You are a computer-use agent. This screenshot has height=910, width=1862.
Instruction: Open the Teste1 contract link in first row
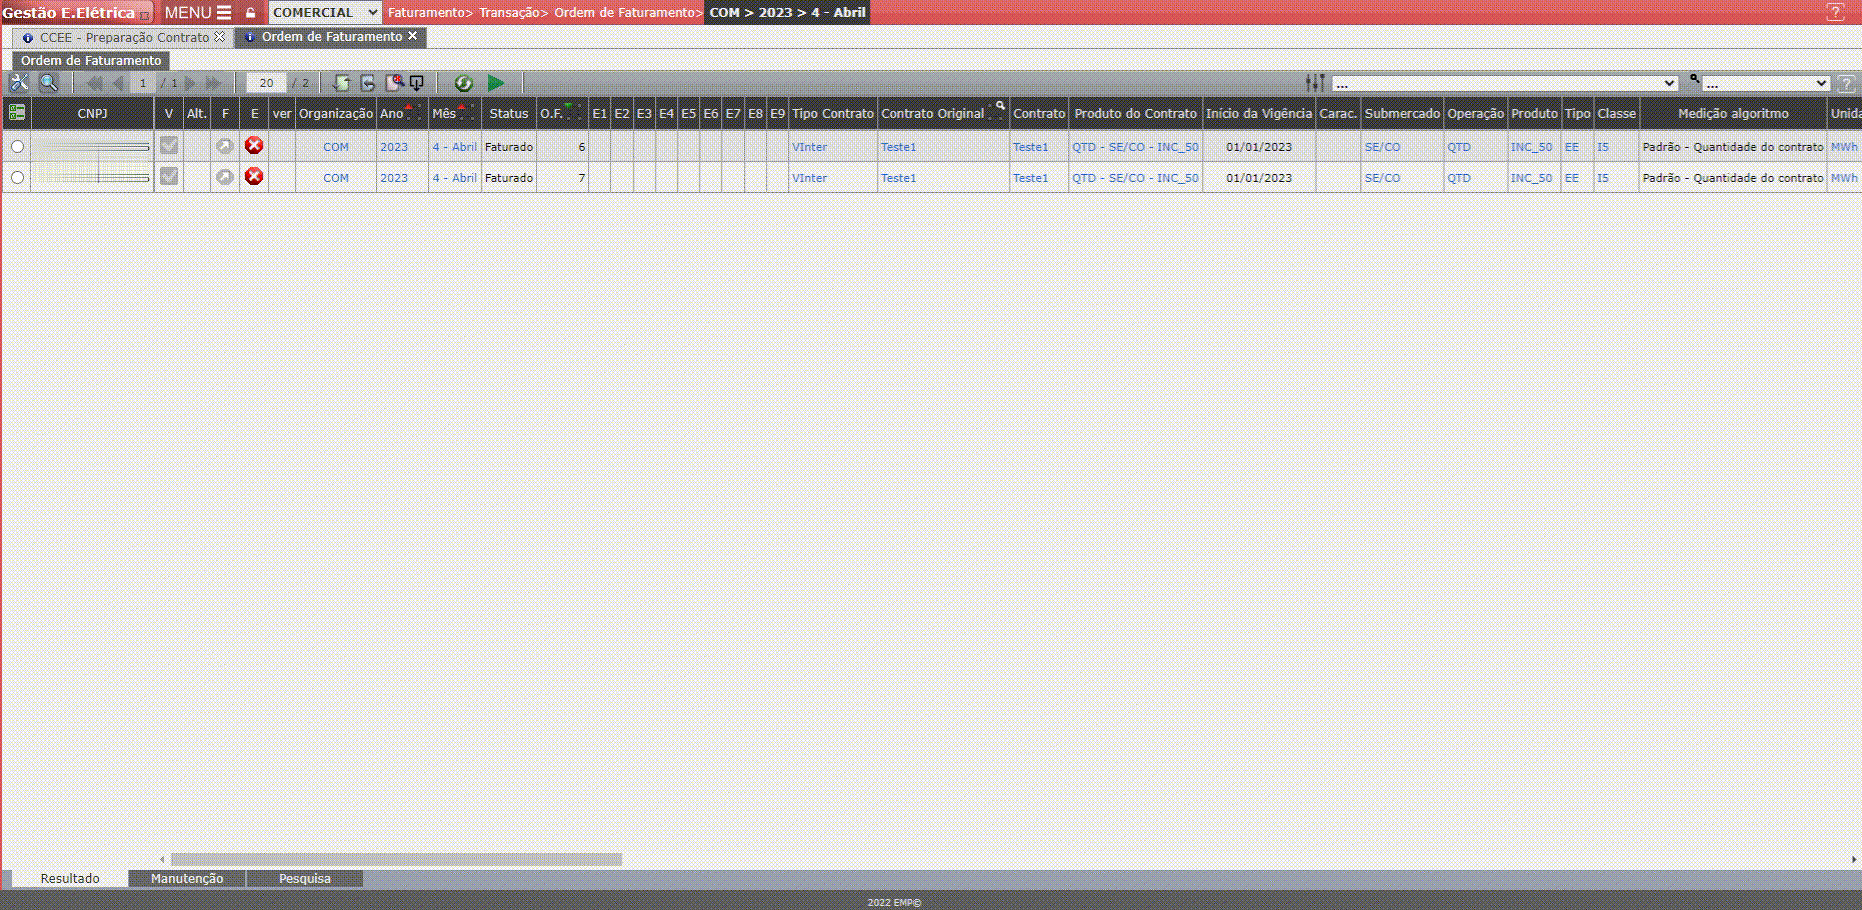click(1030, 147)
